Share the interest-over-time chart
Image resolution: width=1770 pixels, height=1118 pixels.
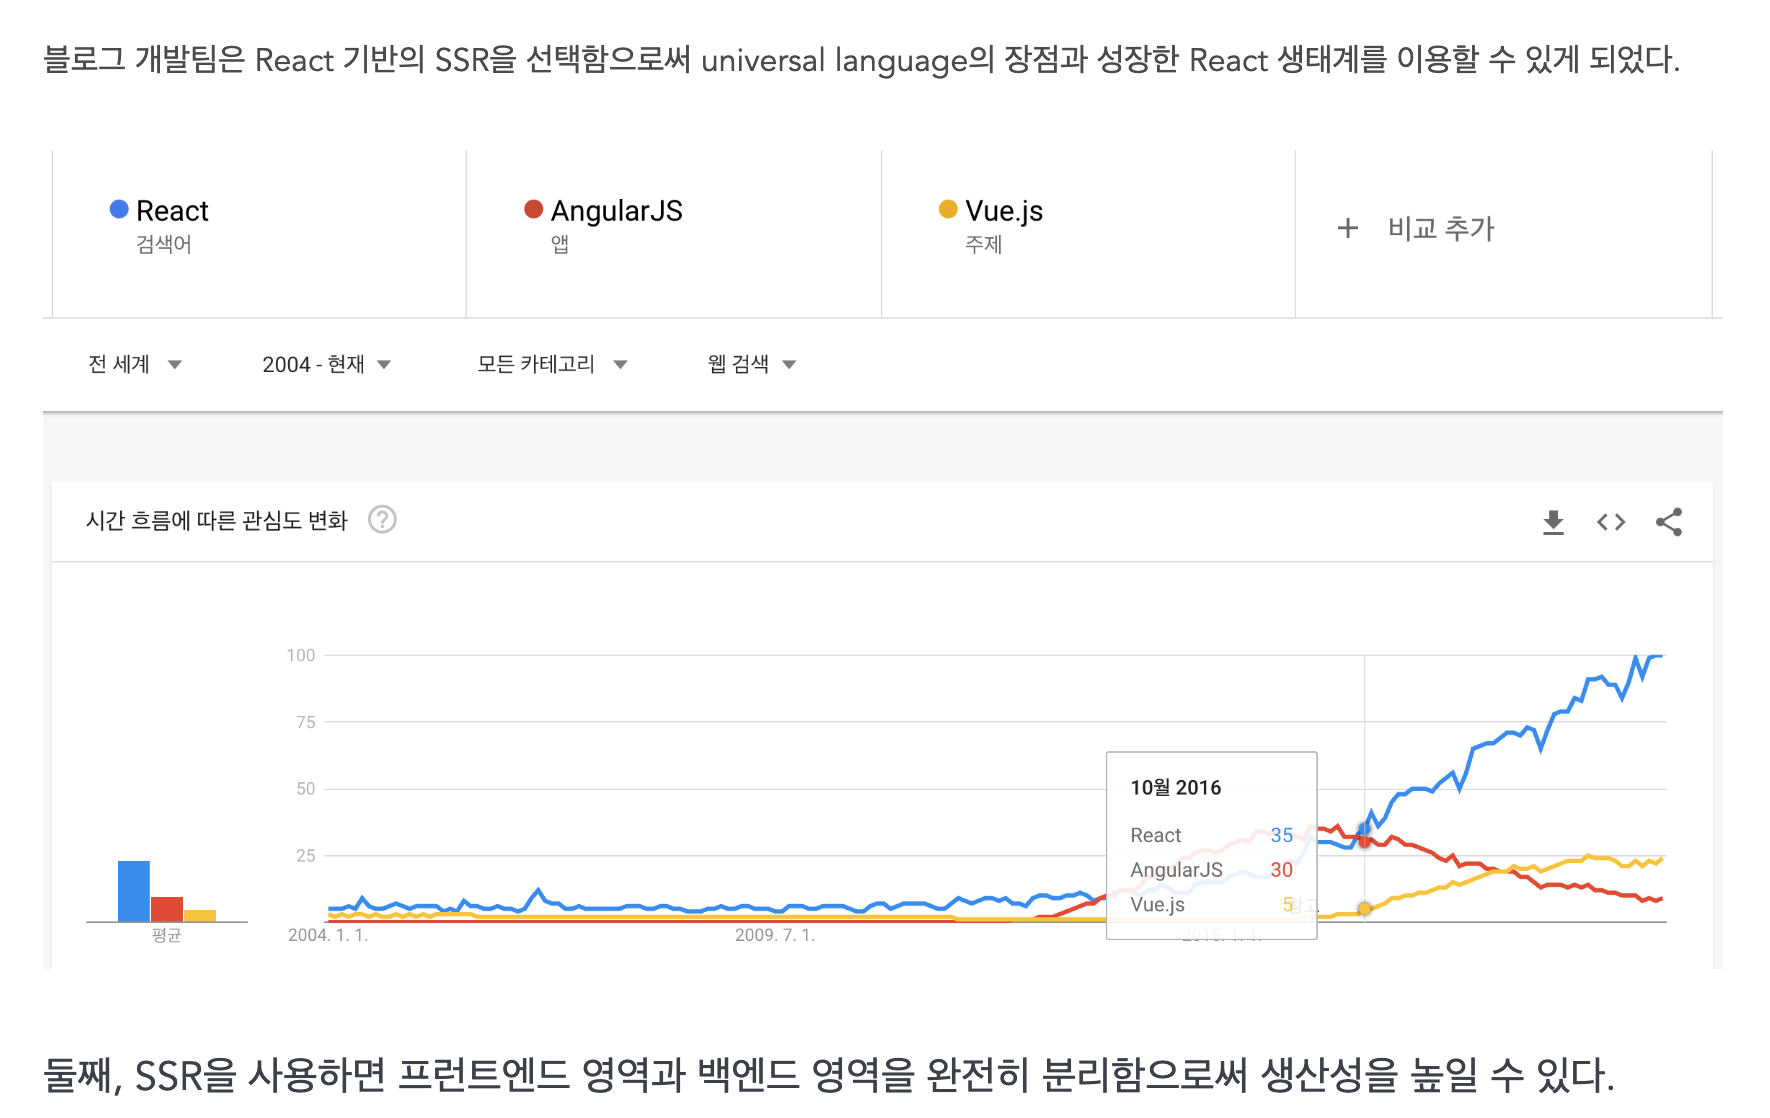coord(1669,522)
